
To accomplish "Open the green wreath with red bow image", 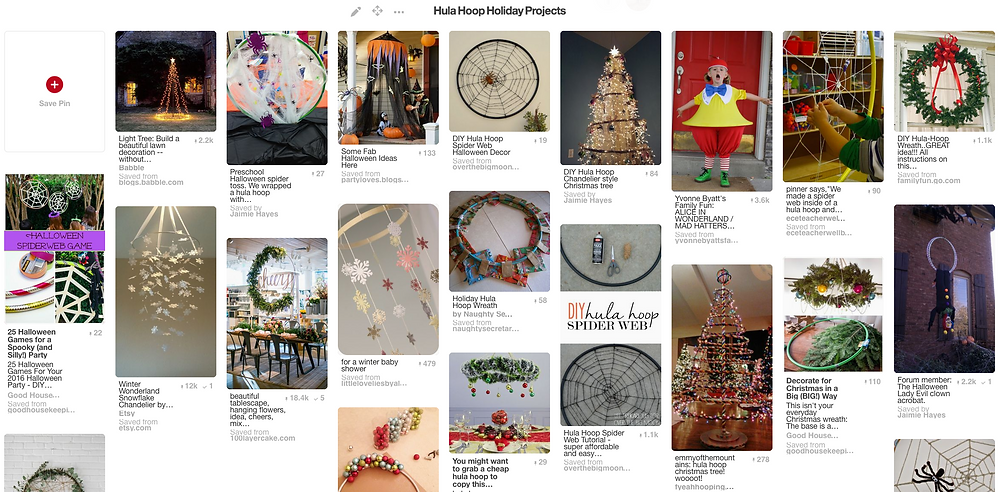I will click(944, 81).
